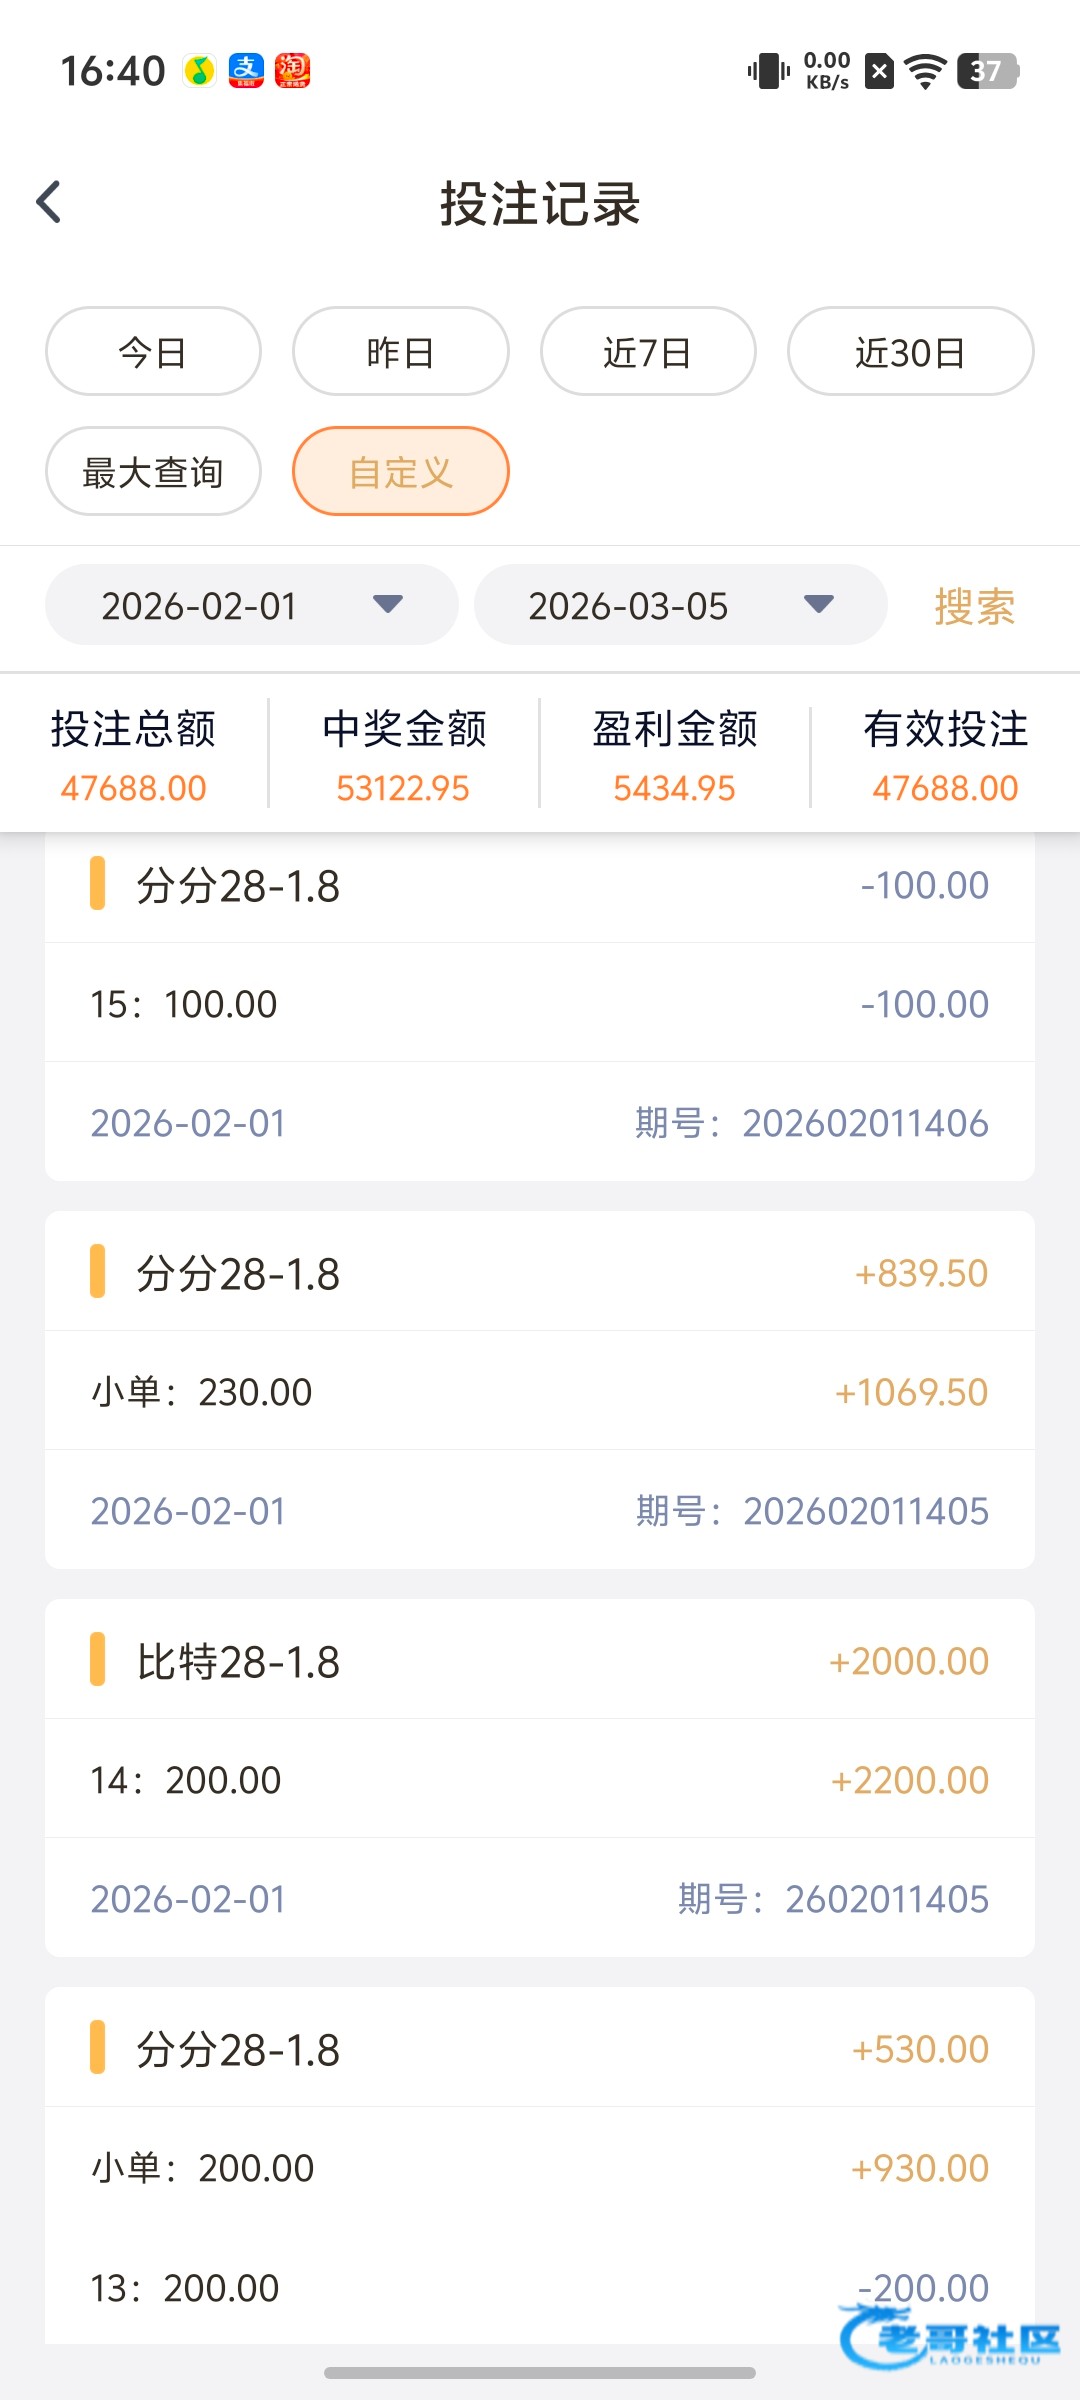Tap the battery indicator icon
This screenshot has width=1080, height=2400.
click(987, 71)
